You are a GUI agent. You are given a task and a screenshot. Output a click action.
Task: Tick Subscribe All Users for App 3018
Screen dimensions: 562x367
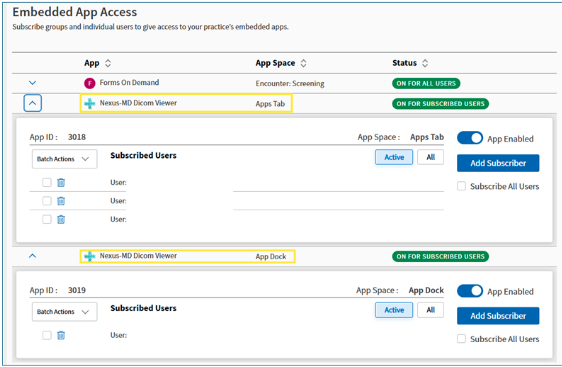(462, 186)
